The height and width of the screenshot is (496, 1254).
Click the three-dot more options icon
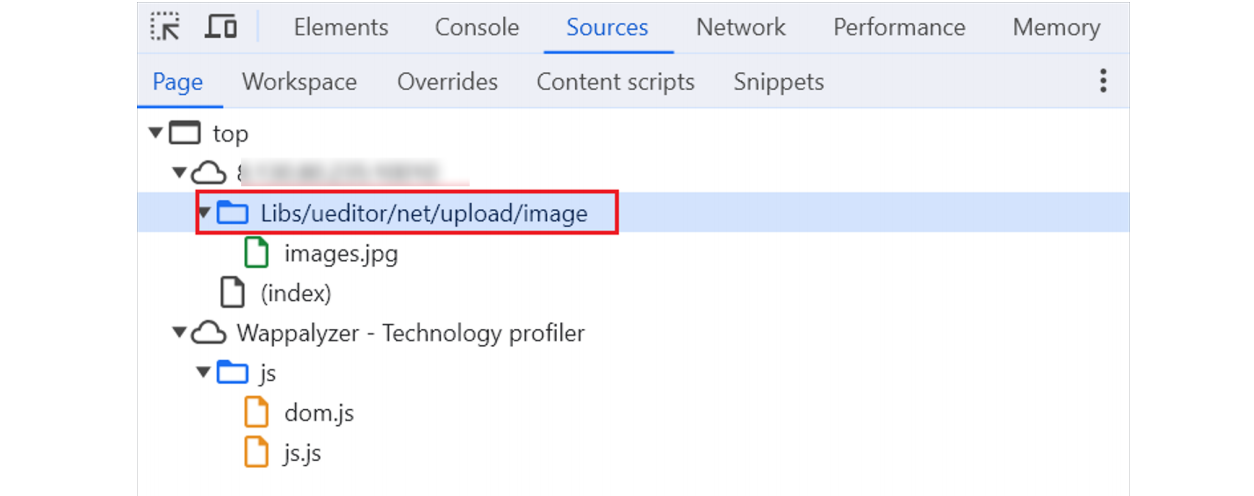[1103, 81]
